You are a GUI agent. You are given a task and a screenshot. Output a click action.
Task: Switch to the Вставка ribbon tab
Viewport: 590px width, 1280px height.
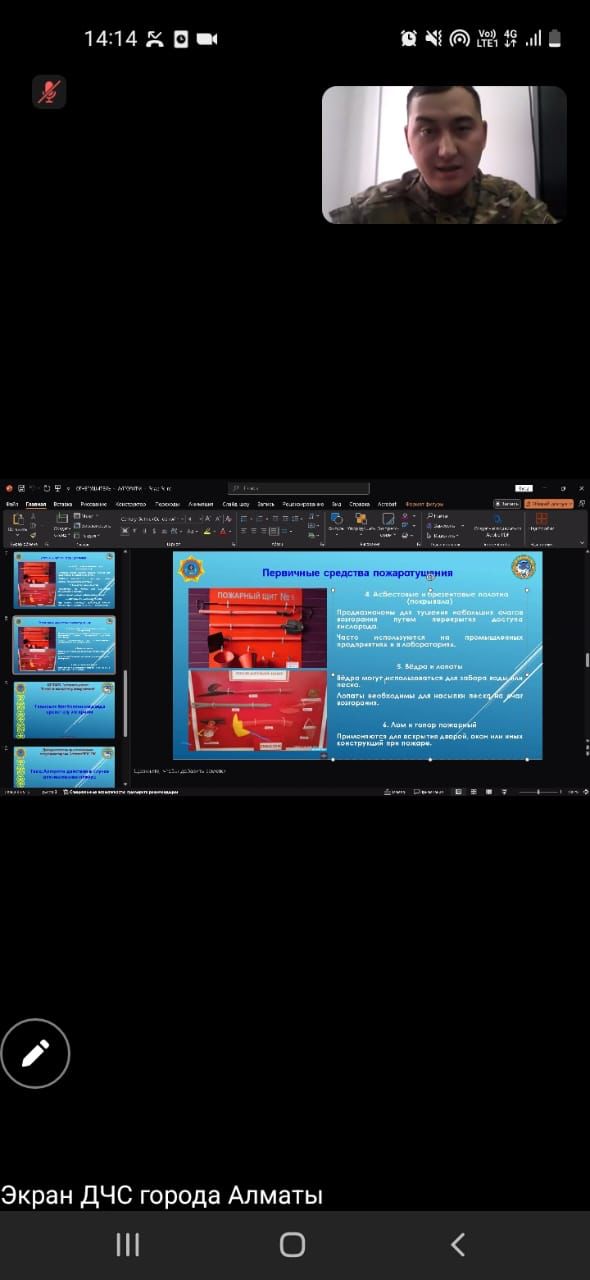click(x=62, y=504)
